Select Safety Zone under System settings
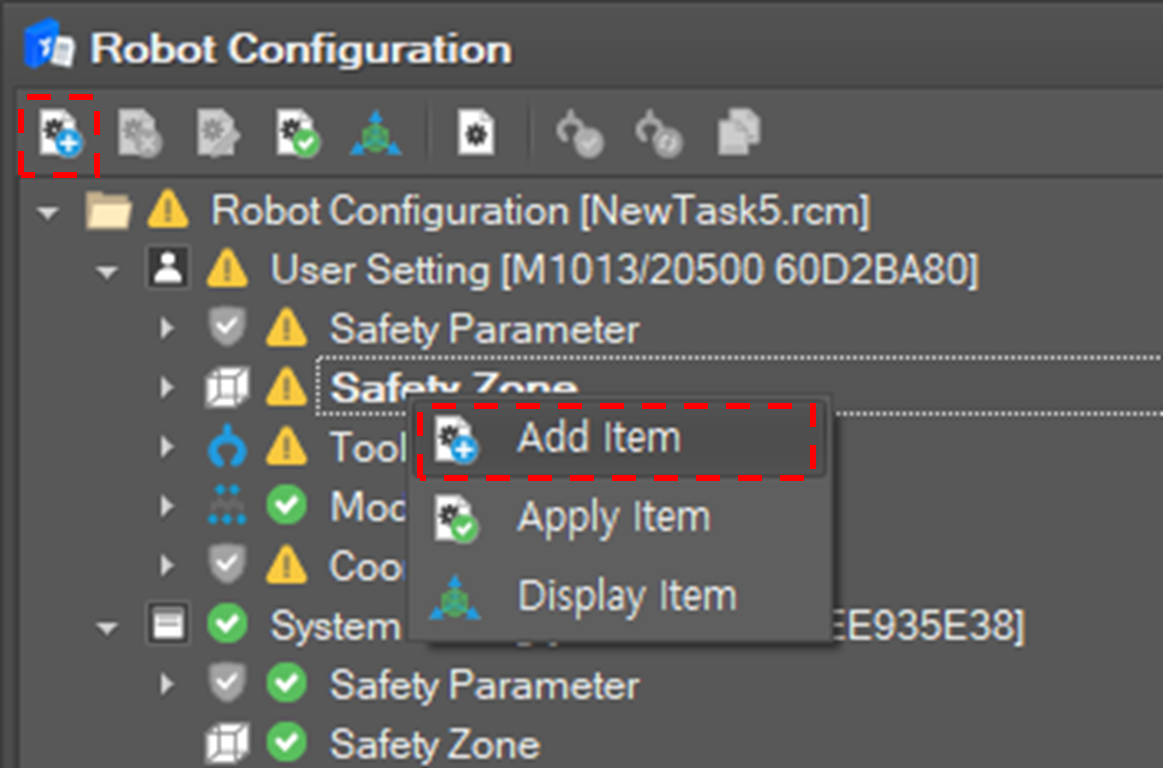The height and width of the screenshot is (768, 1163). [x=434, y=744]
